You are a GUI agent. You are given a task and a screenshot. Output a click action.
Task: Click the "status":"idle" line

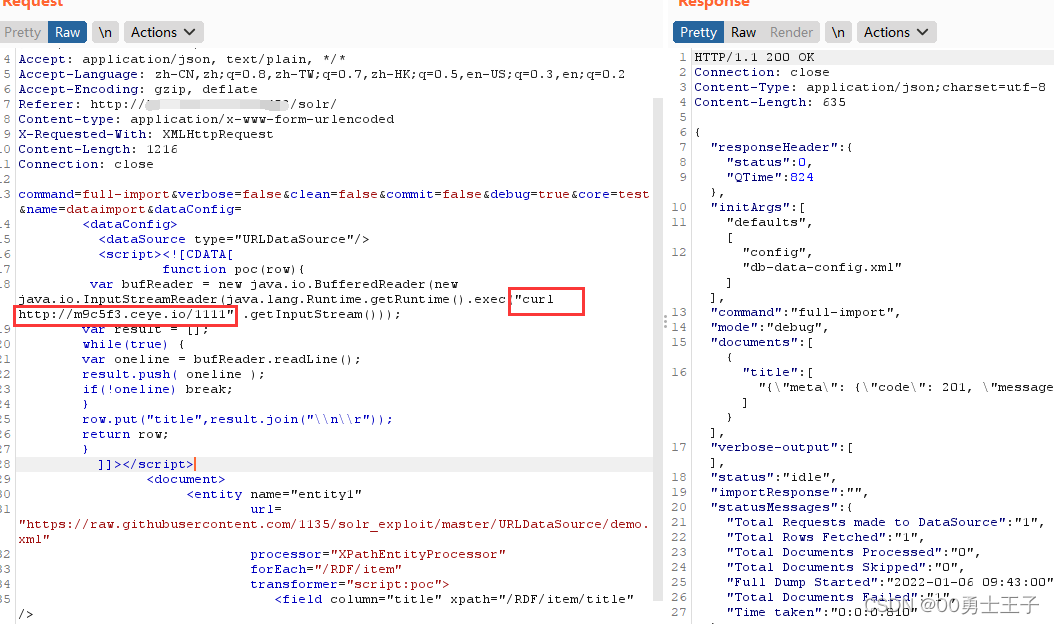774,477
